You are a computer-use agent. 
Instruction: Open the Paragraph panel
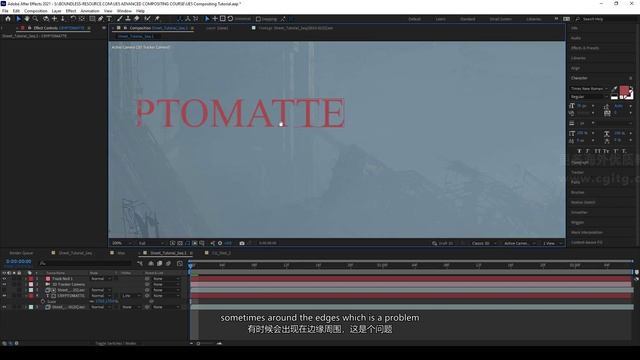(580, 162)
